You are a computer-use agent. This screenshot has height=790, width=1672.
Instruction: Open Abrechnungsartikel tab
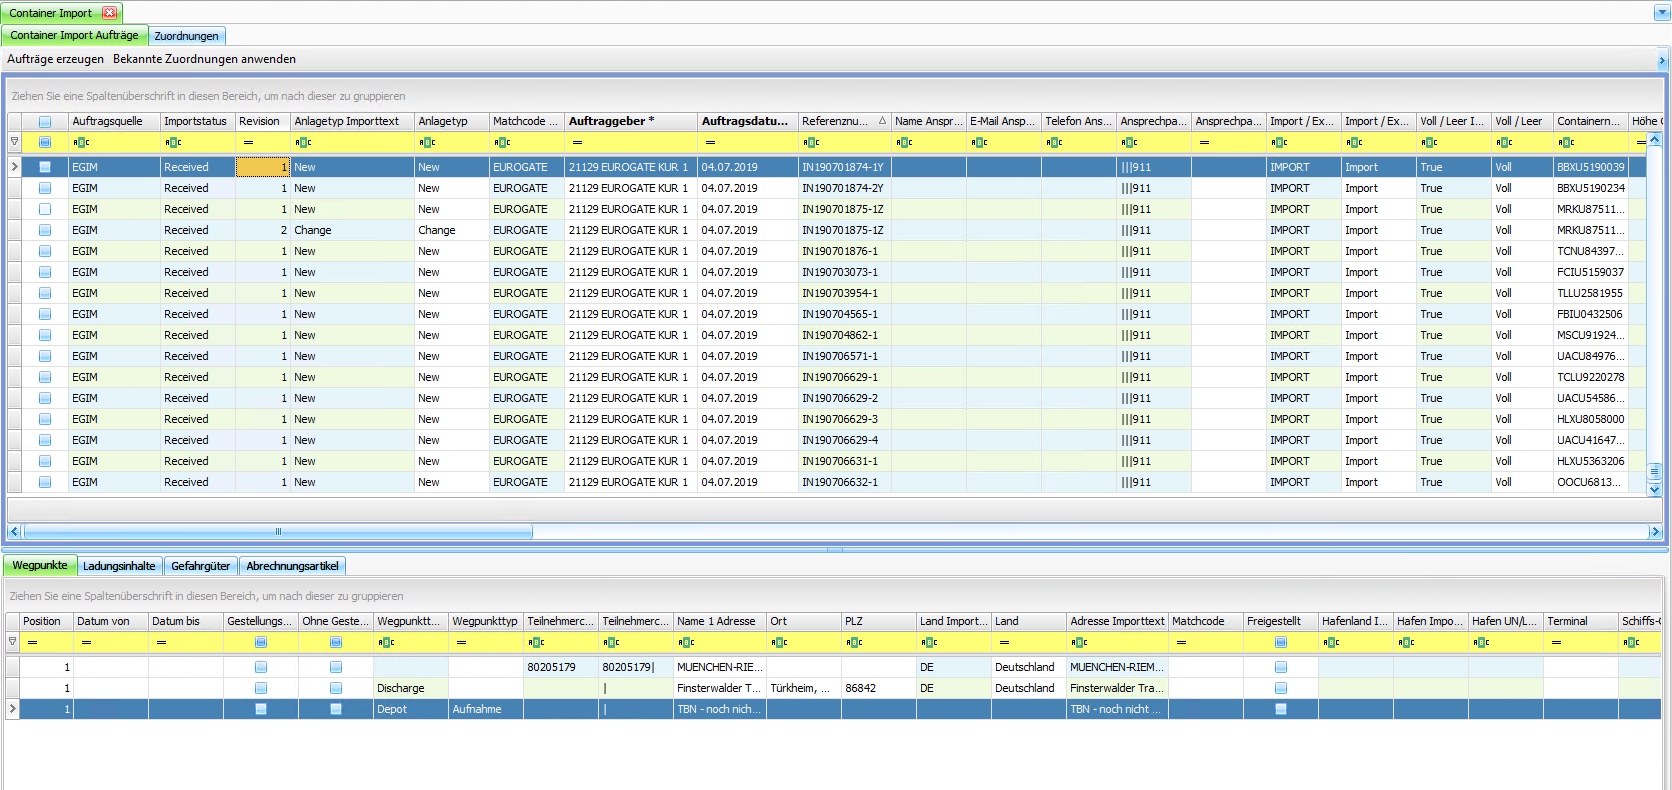point(292,566)
